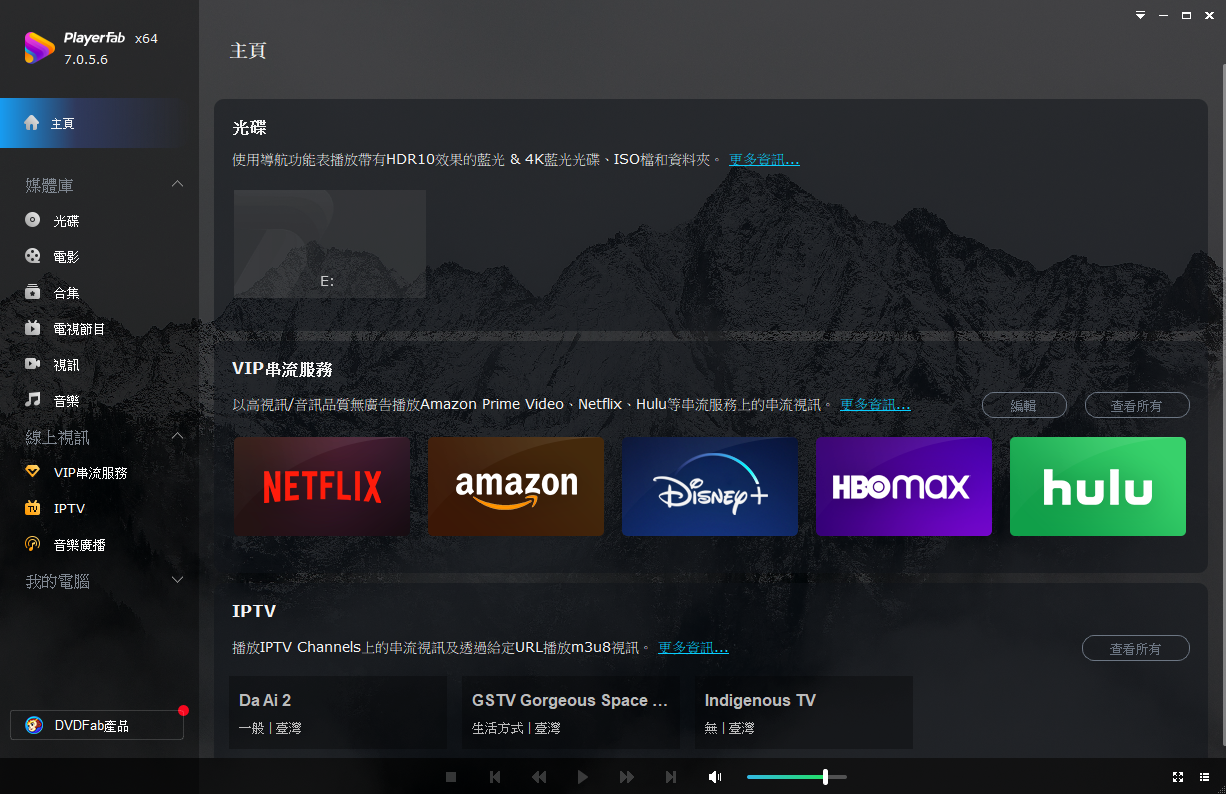The height and width of the screenshot is (794, 1226).
Task: Open 更多資訊 link in 光碟 section
Action: click(x=764, y=159)
